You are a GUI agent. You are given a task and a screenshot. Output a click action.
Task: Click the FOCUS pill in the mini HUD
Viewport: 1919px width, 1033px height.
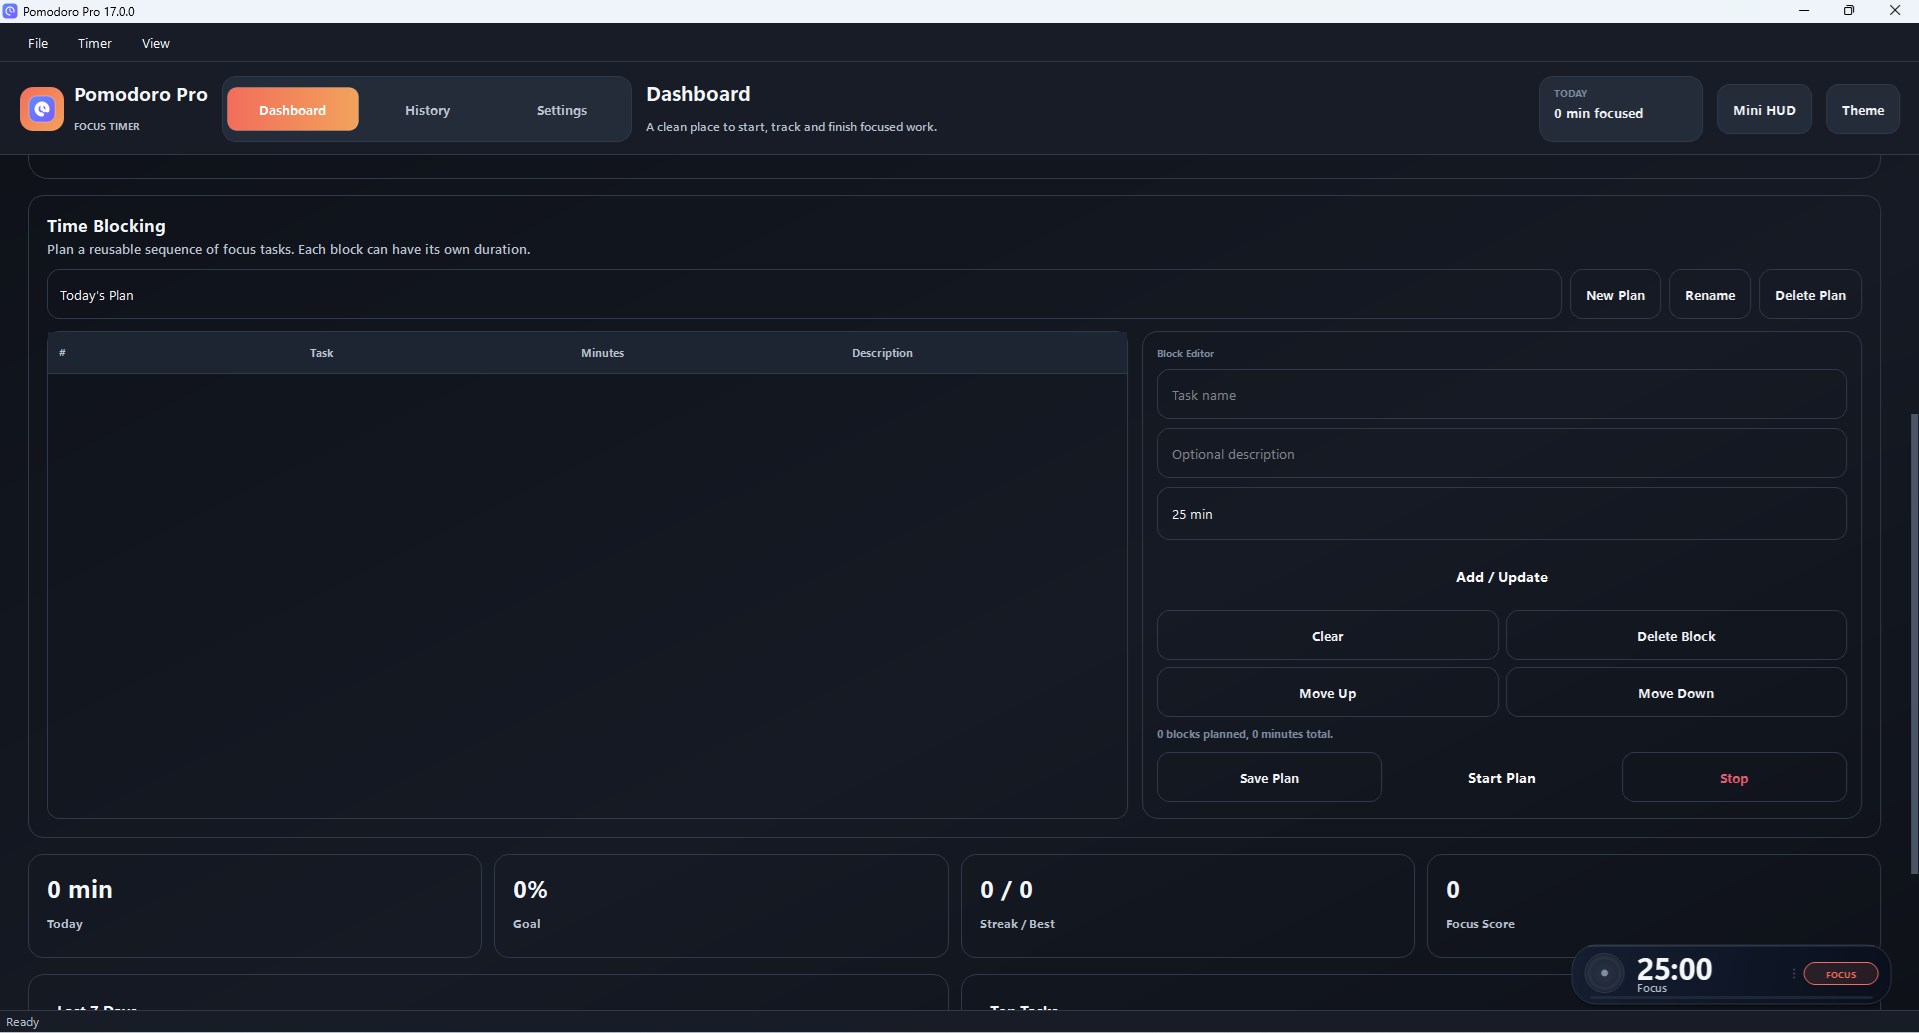[1840, 974]
